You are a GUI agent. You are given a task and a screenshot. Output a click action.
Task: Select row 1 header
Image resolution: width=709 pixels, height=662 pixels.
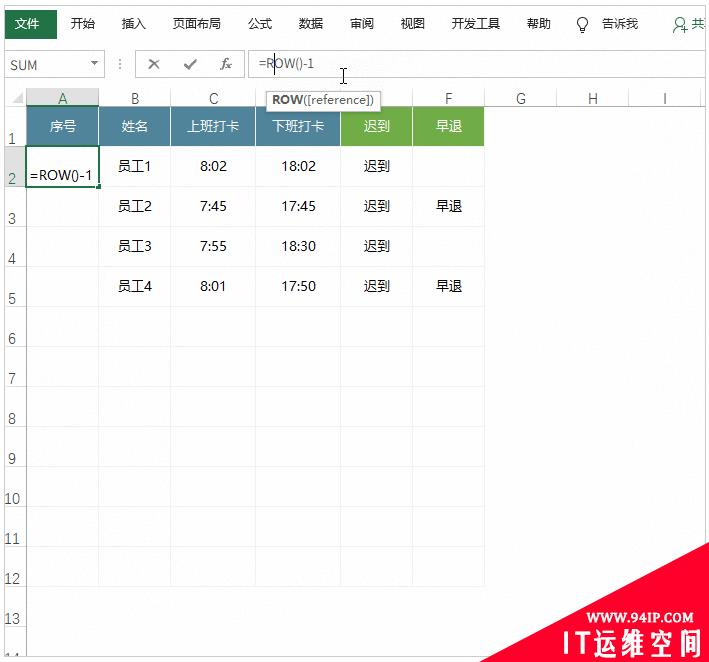15,127
